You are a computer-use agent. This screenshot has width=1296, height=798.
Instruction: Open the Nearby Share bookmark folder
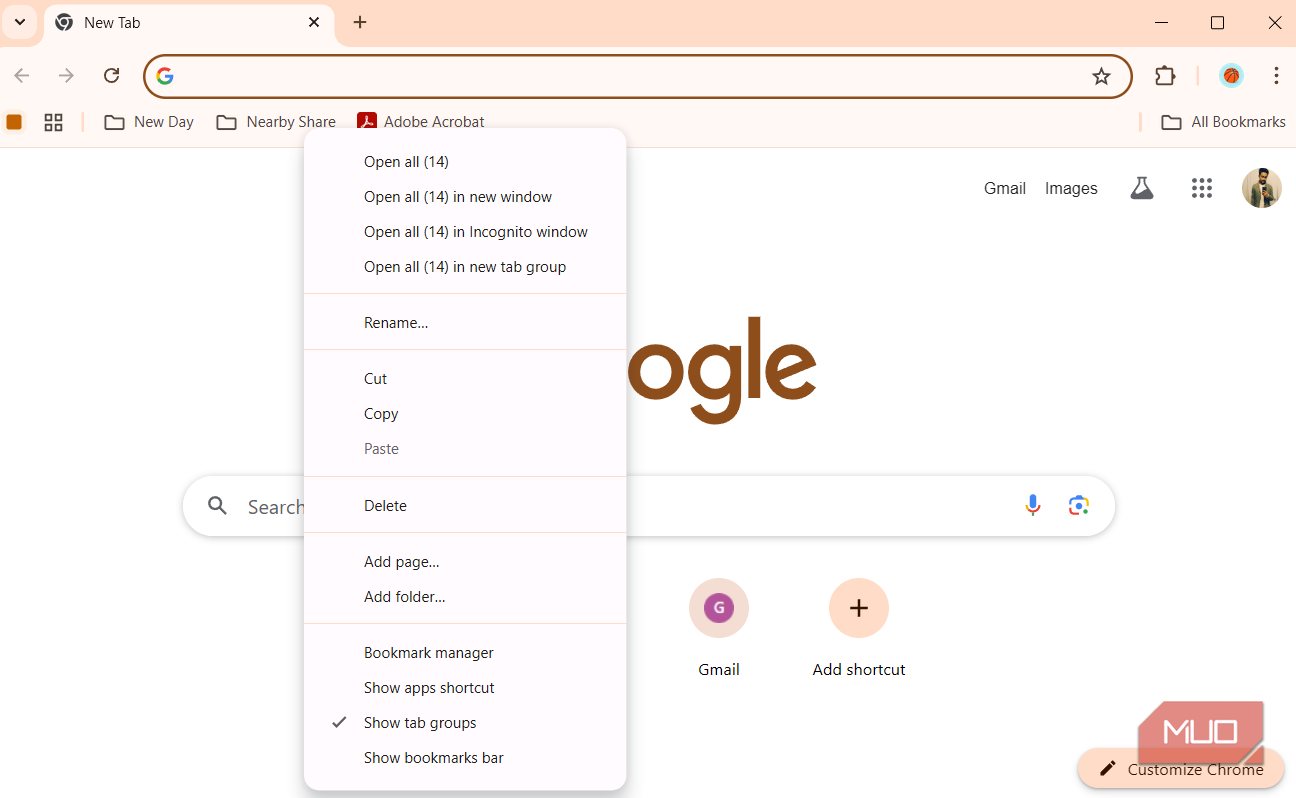coord(276,122)
